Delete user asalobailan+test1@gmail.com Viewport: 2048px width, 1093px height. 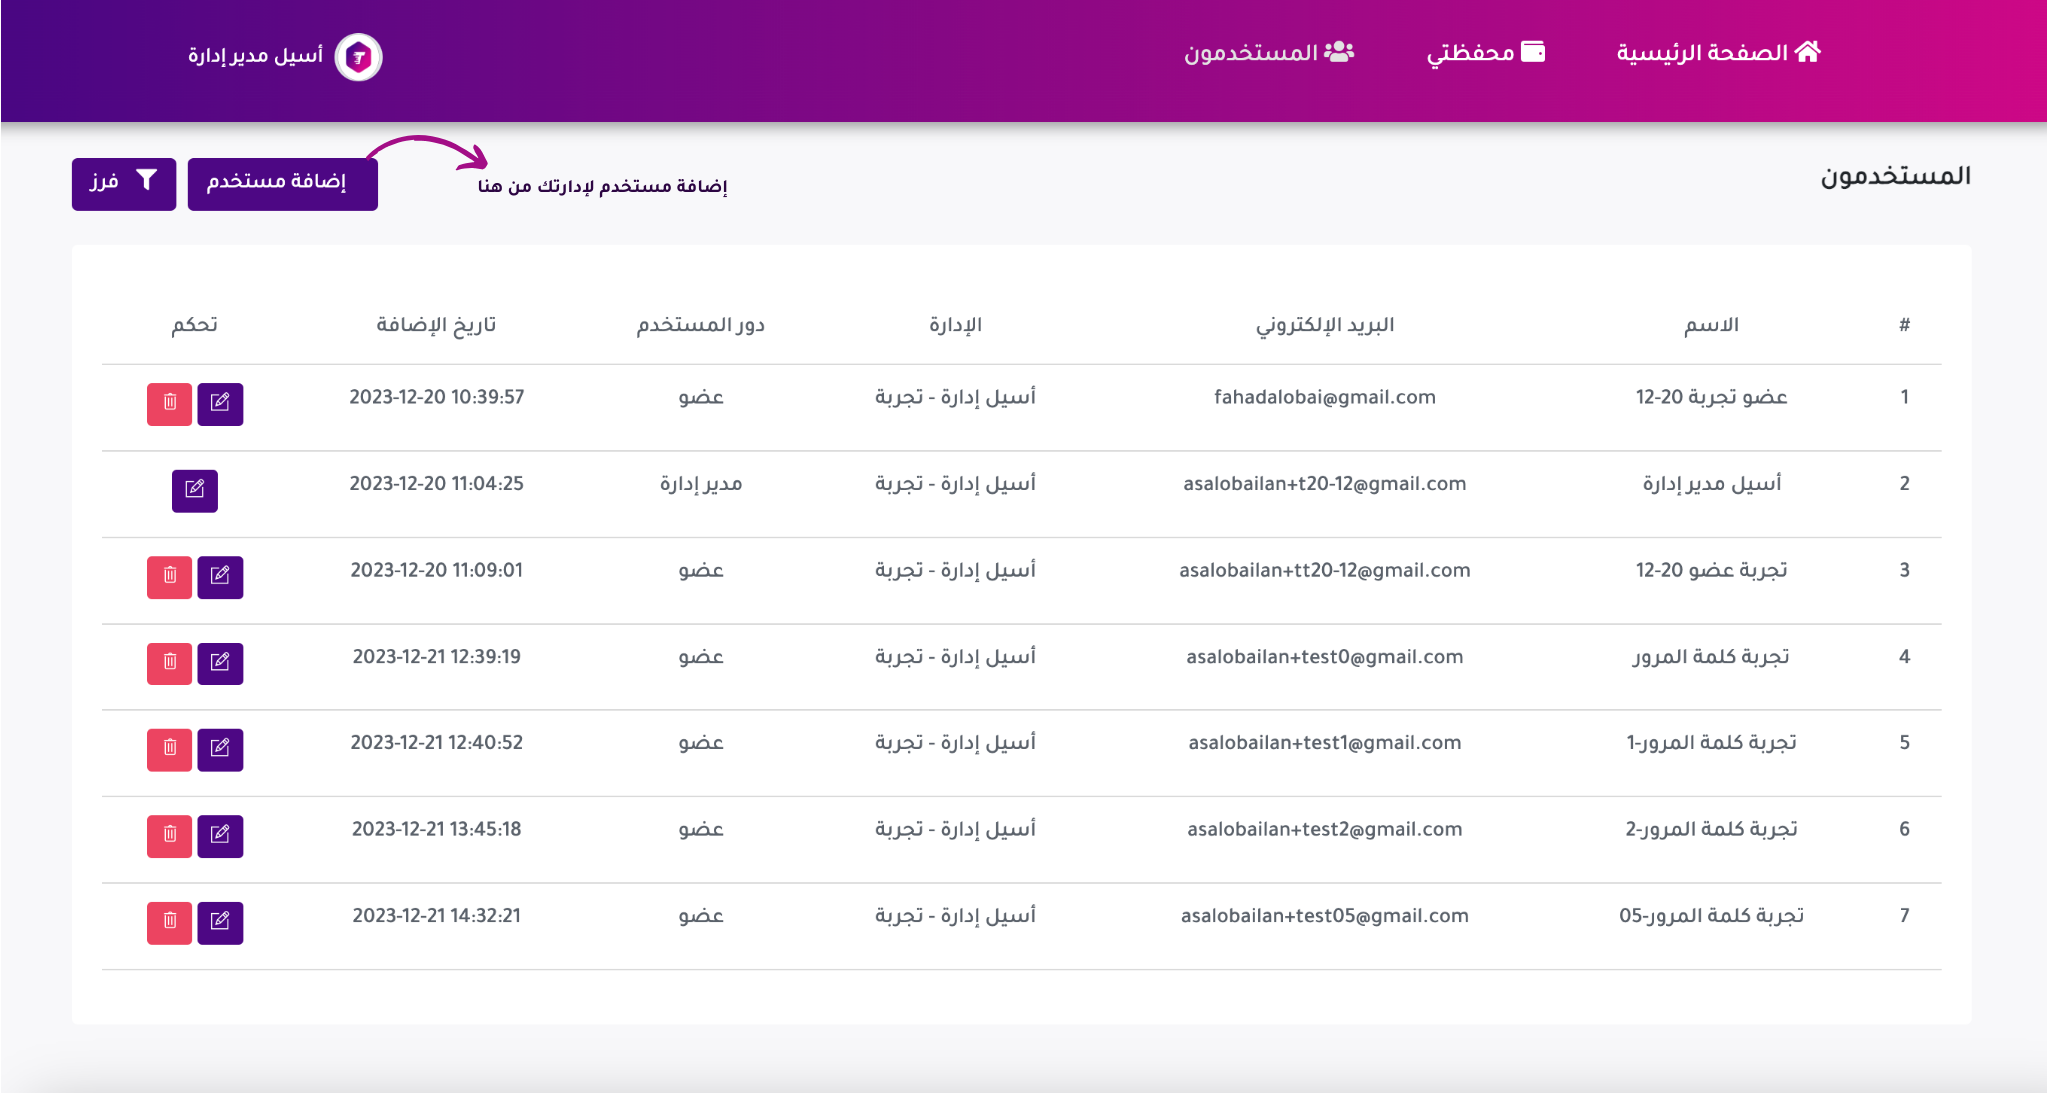click(169, 749)
